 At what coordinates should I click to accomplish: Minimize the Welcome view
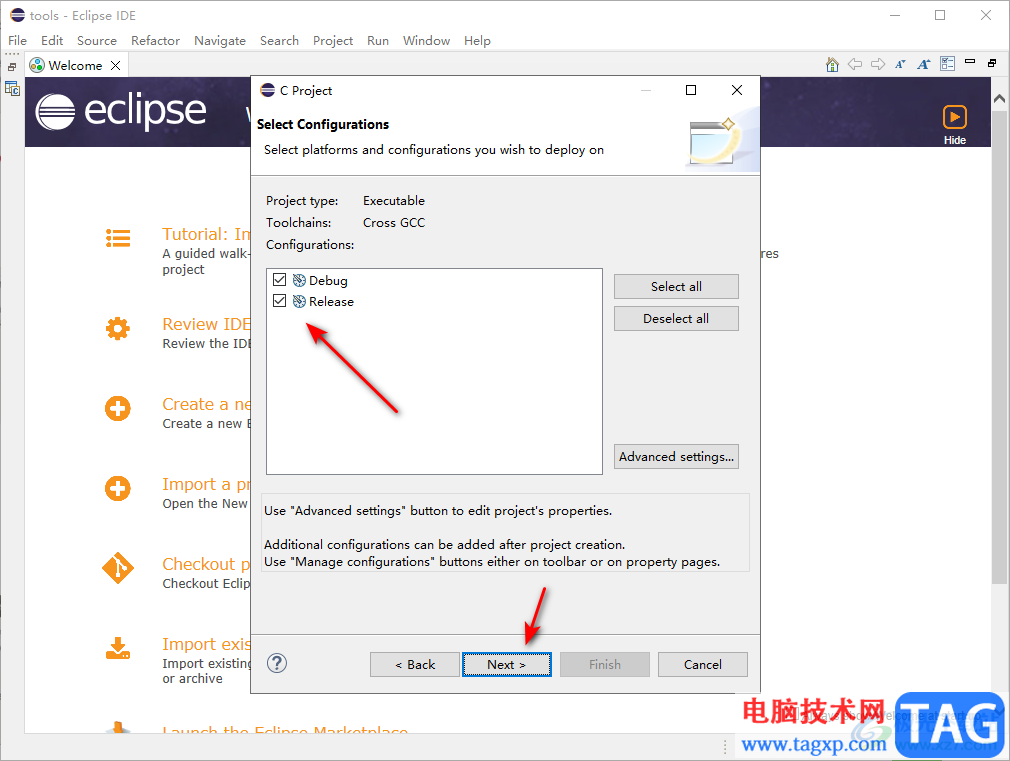970,62
